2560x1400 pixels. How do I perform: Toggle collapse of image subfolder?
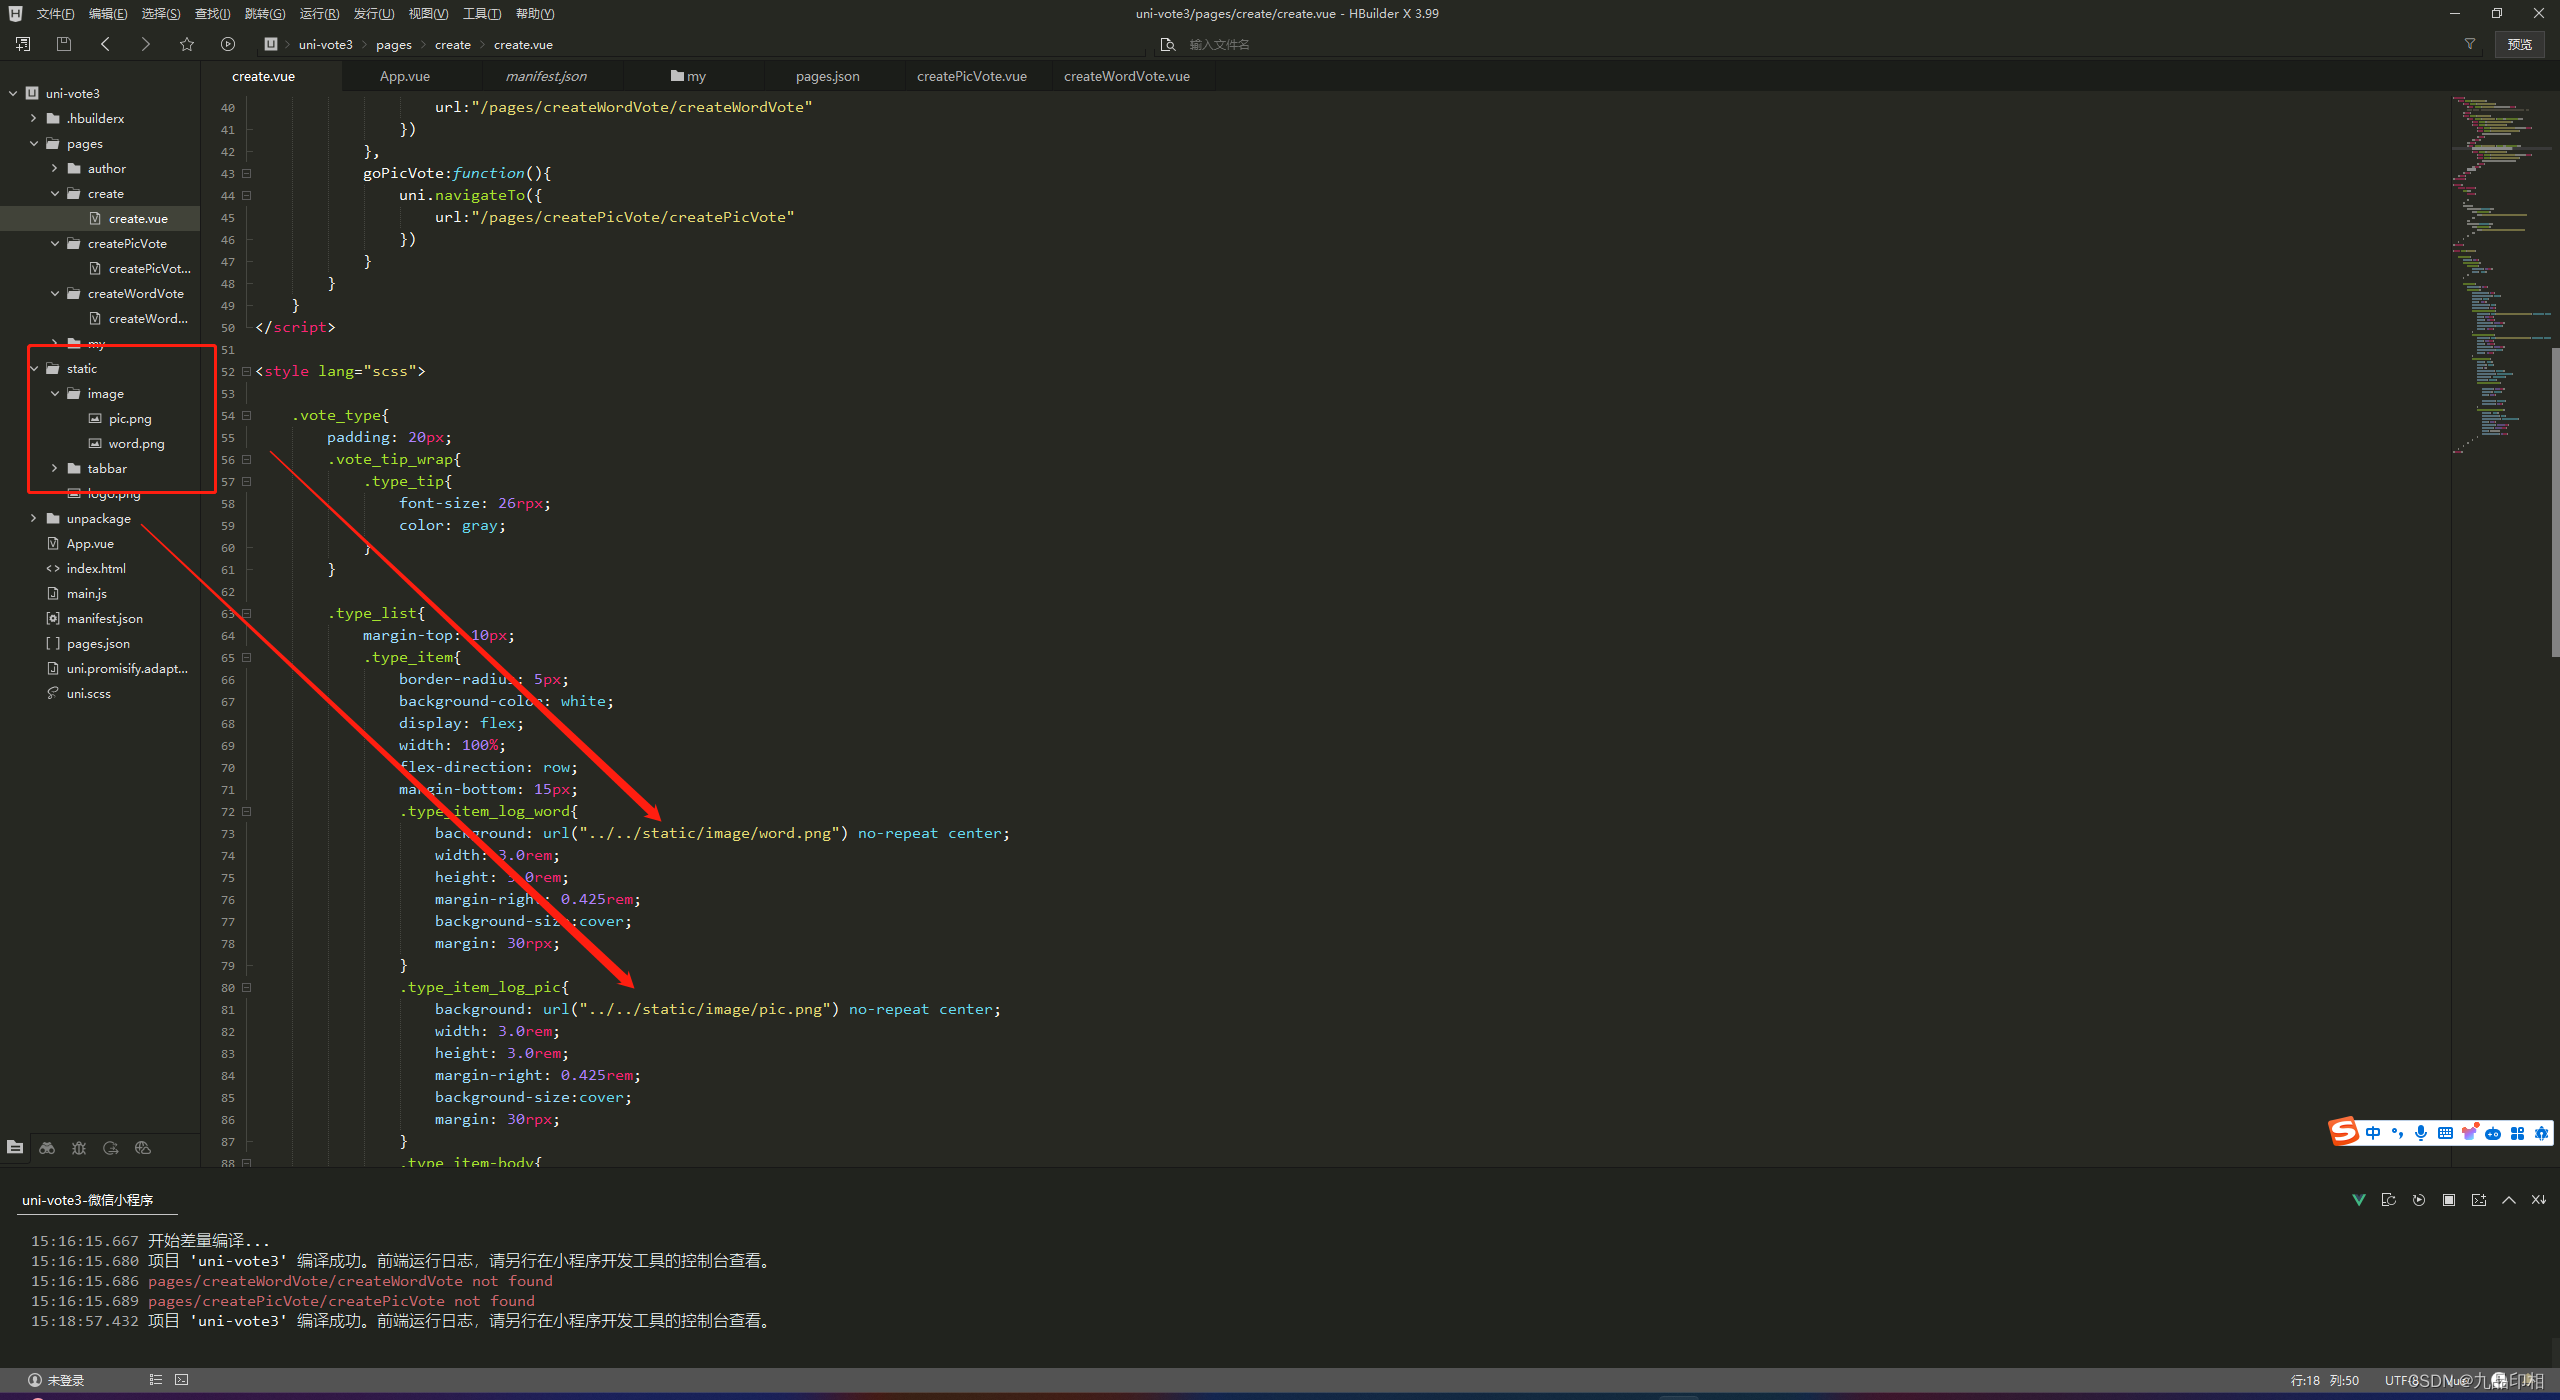[x=57, y=393]
